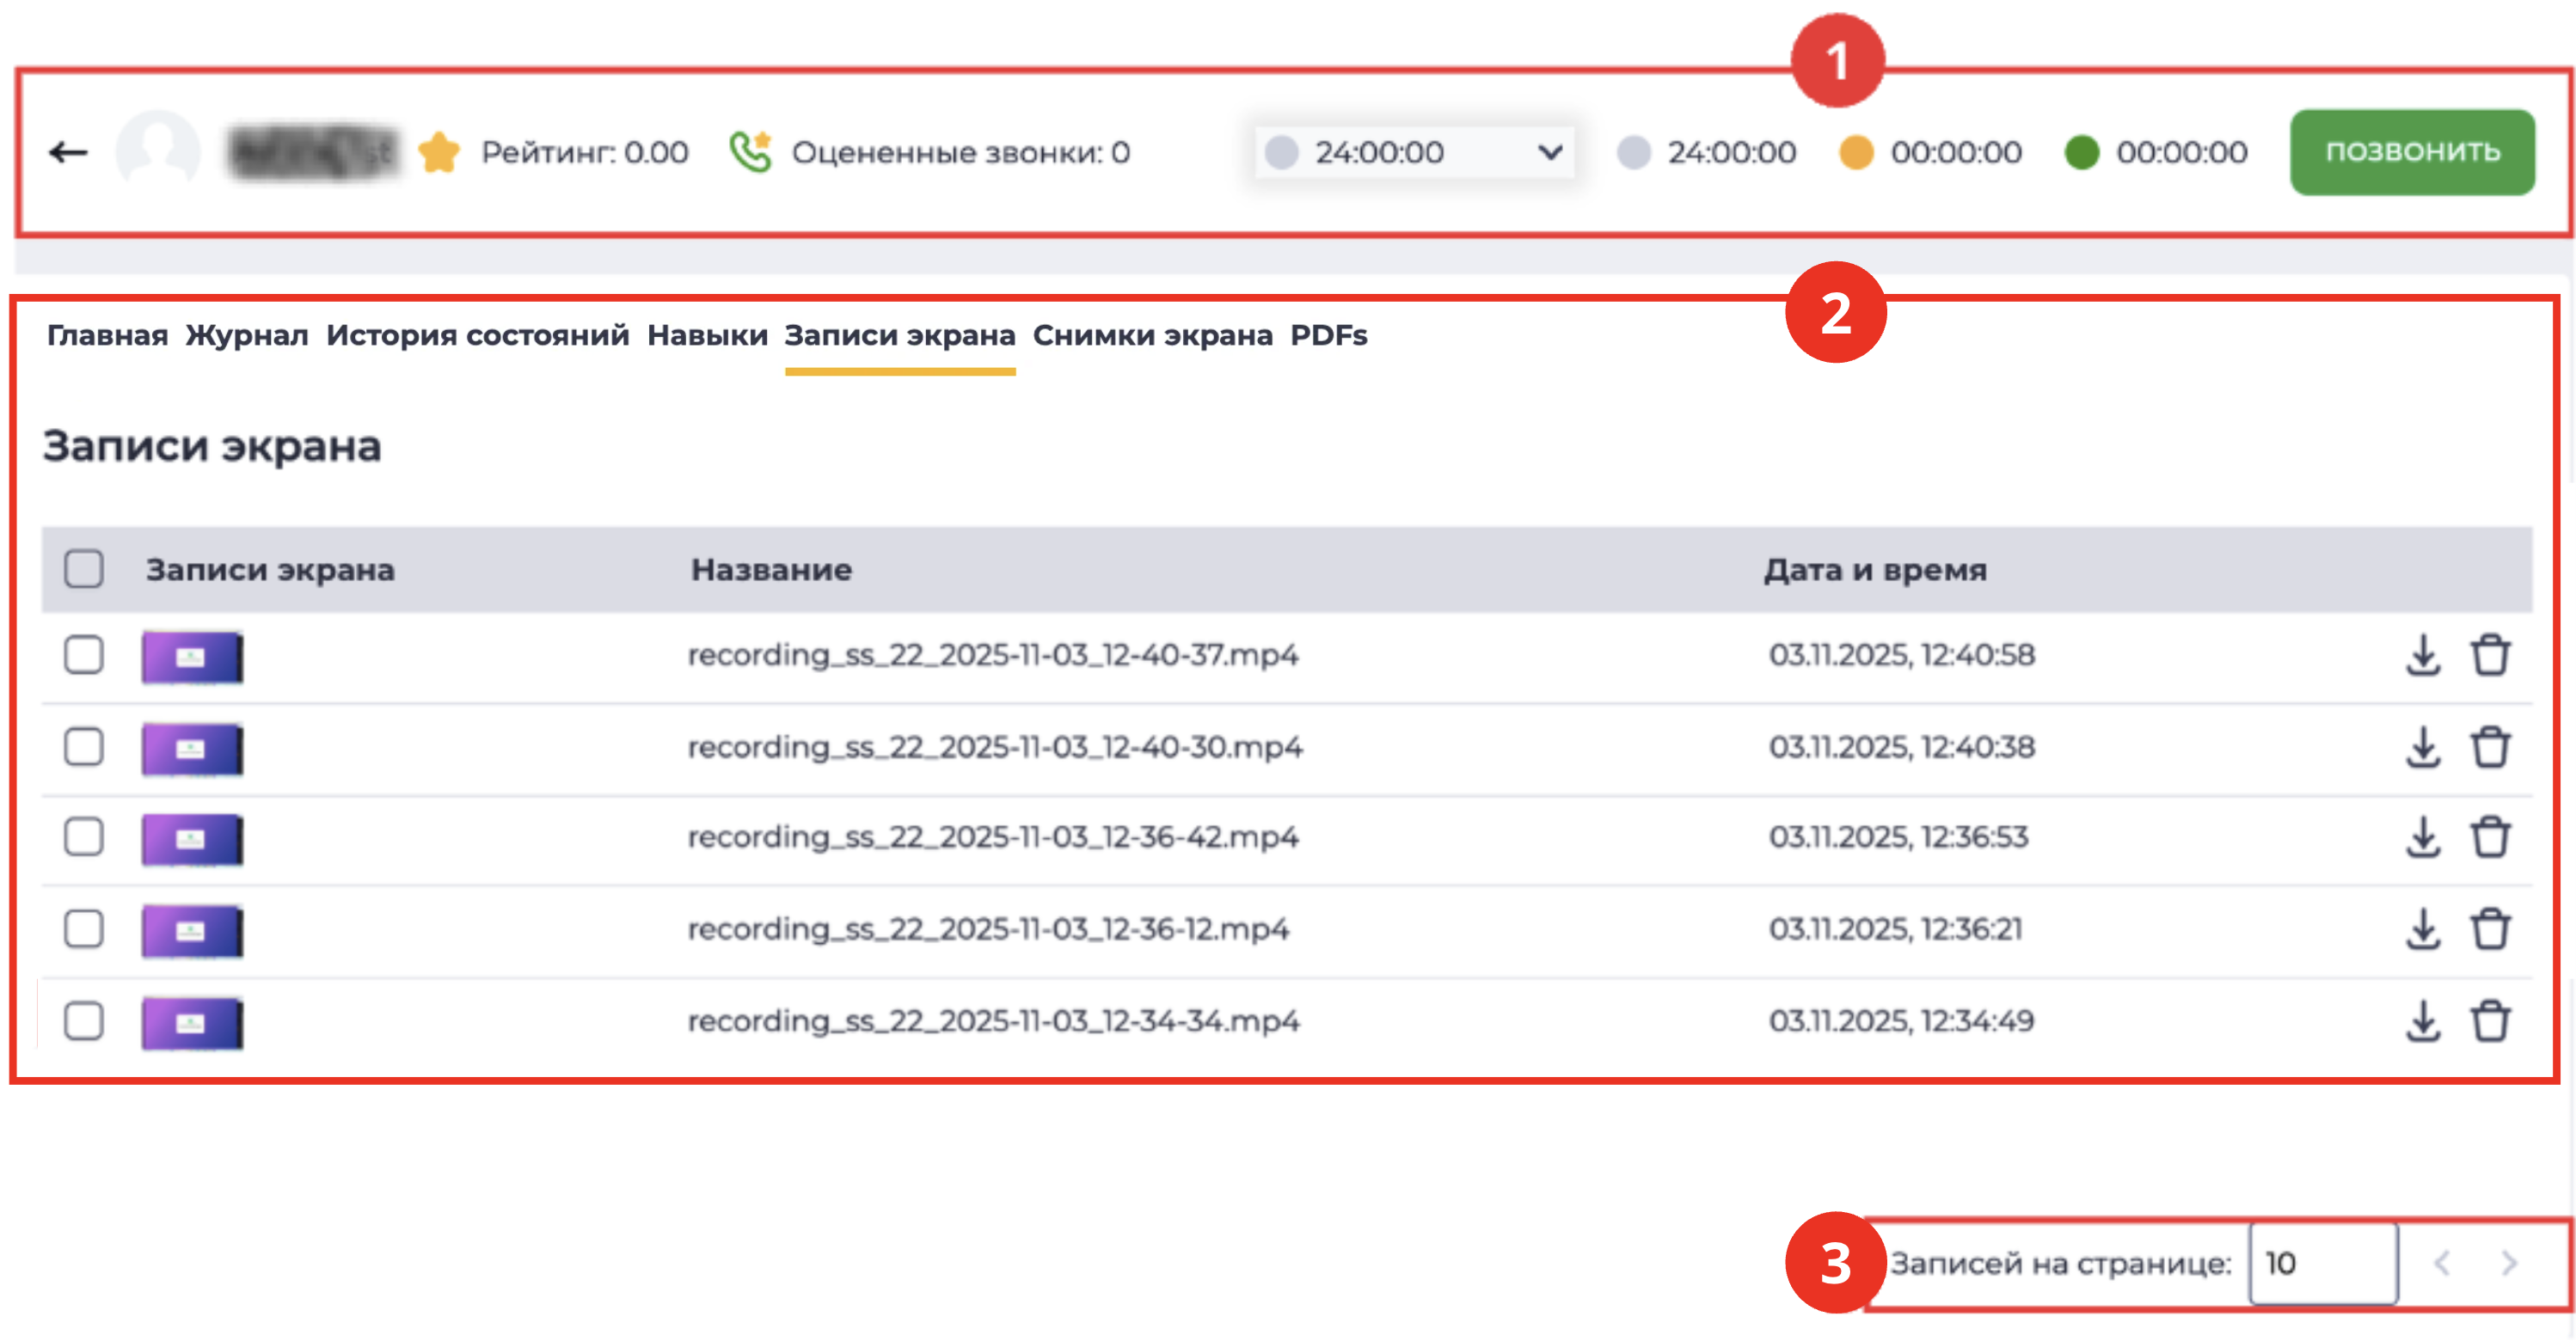This screenshot has width=2576, height=1341.
Task: Open the PDFs tab
Action: [x=1328, y=335]
